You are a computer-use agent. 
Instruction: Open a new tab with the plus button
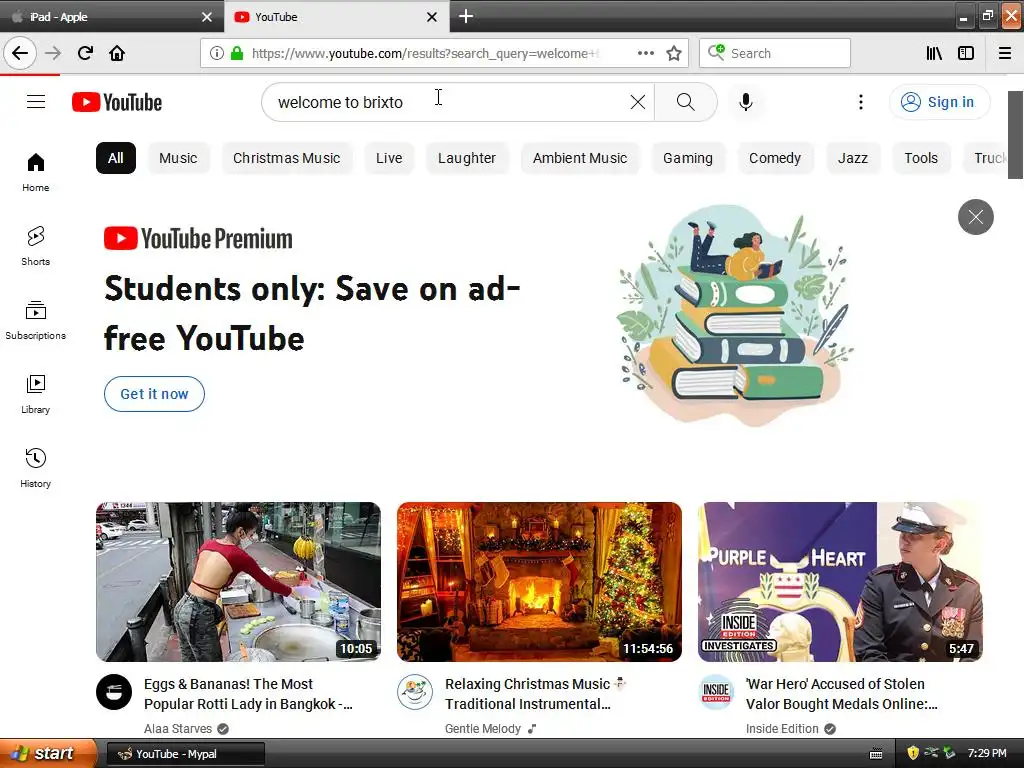click(466, 16)
